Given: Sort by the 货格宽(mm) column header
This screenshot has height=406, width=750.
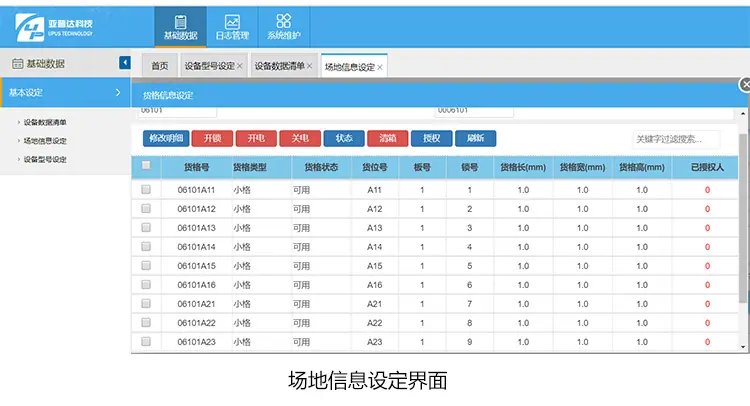Looking at the screenshot, I should pyautogui.click(x=583, y=167).
